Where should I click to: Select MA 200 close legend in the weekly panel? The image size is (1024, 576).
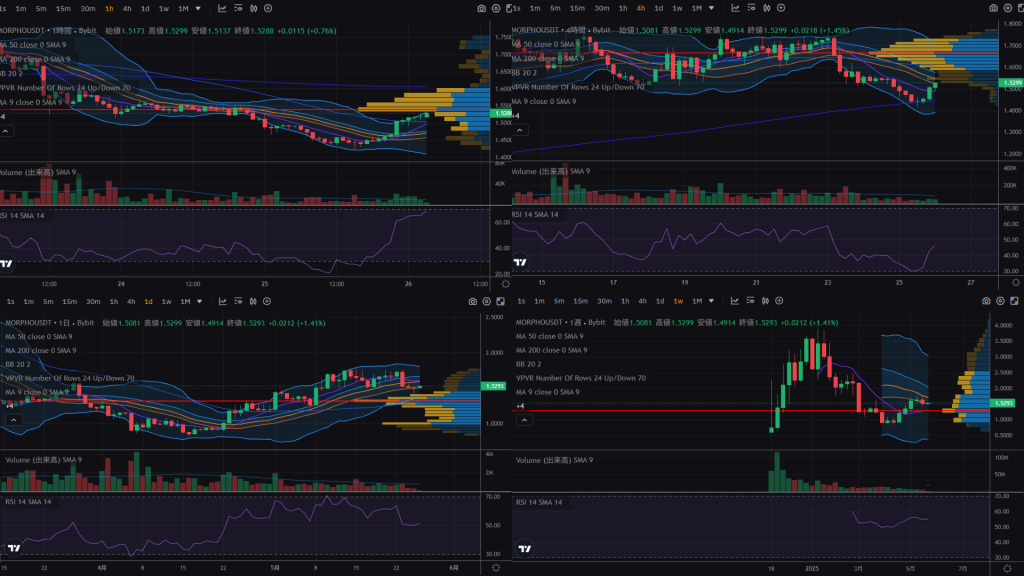click(x=551, y=350)
